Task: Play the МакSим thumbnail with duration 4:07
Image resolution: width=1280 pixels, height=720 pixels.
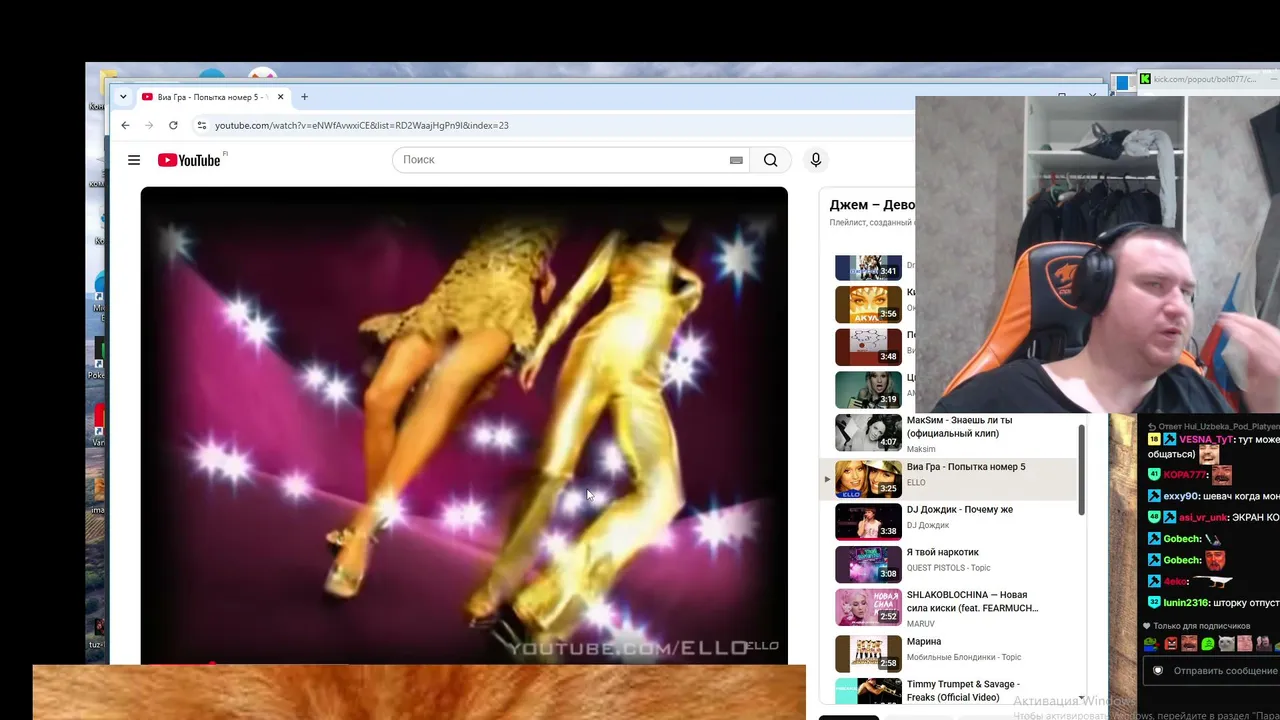Action: (868, 433)
